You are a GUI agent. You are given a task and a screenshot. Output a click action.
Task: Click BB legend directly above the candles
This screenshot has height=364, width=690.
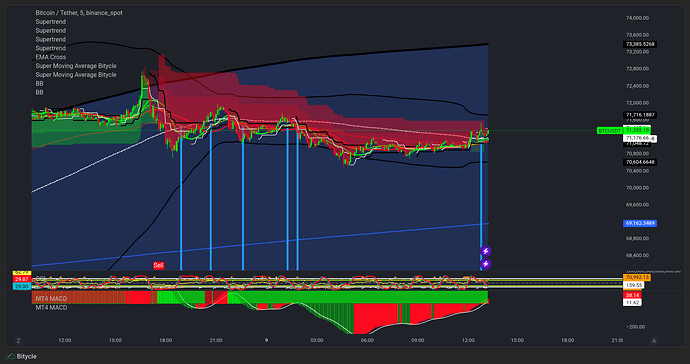40,92
